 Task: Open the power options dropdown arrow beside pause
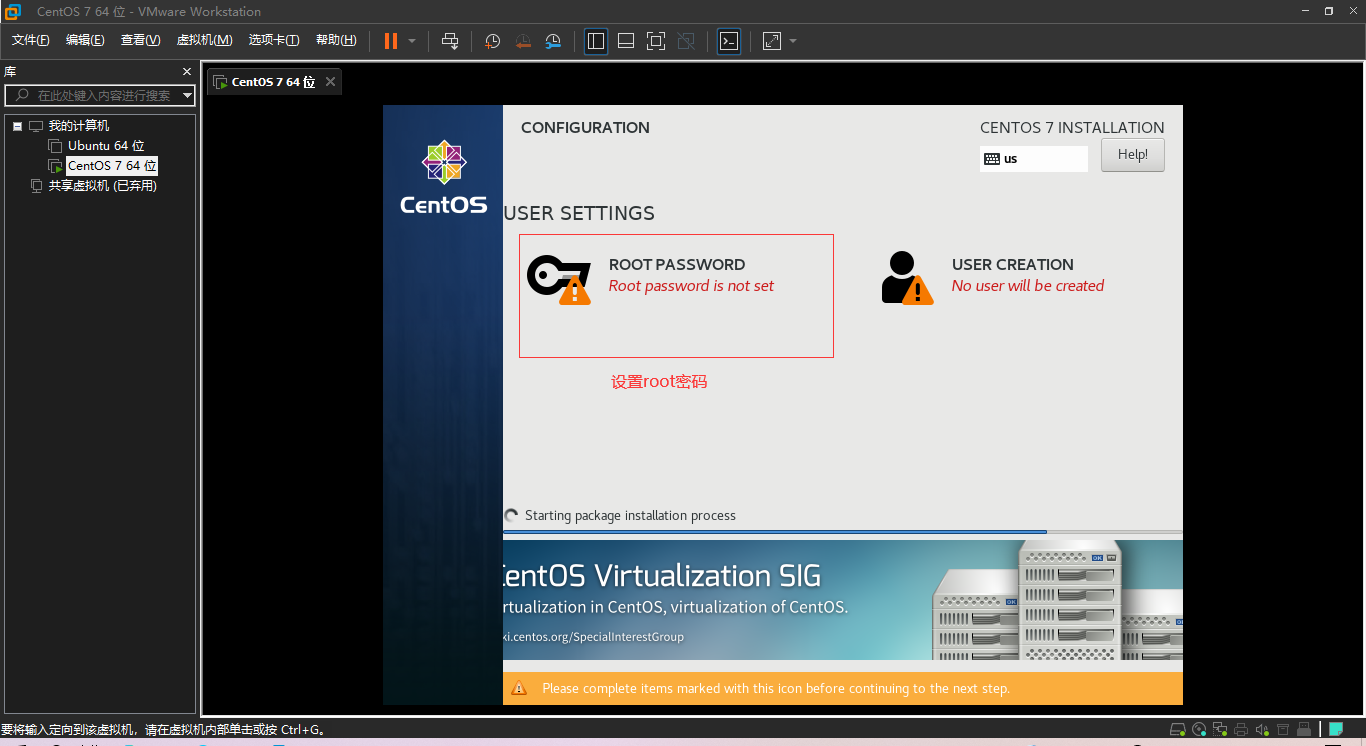pos(412,41)
